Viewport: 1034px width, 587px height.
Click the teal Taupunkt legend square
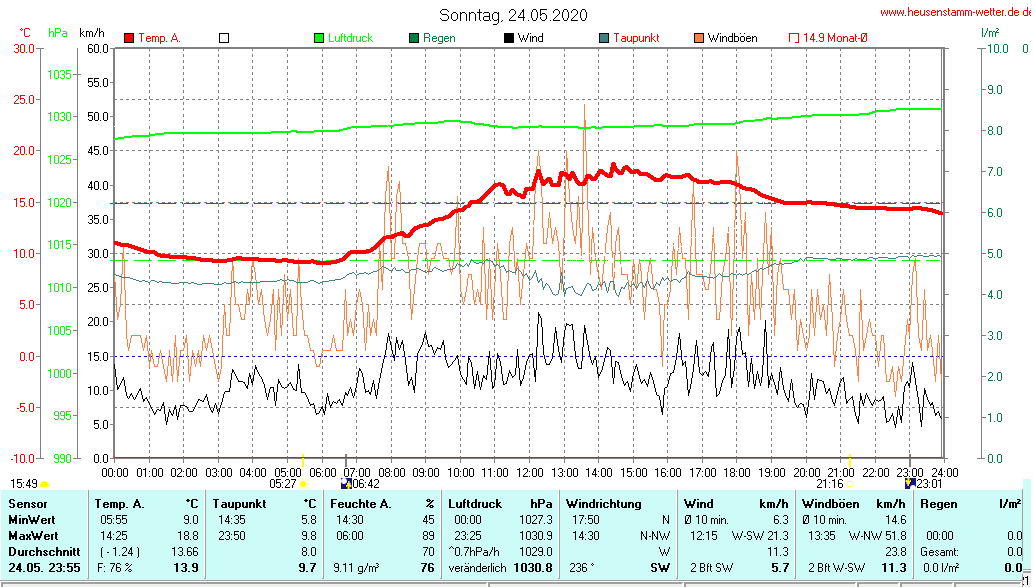pyautogui.click(x=604, y=38)
